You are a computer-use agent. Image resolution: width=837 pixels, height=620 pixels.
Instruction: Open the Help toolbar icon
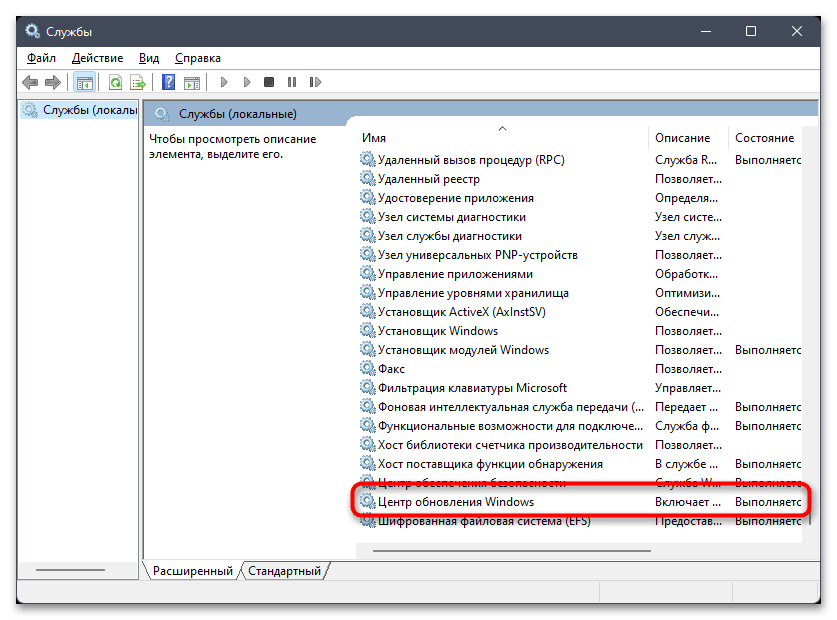(168, 82)
